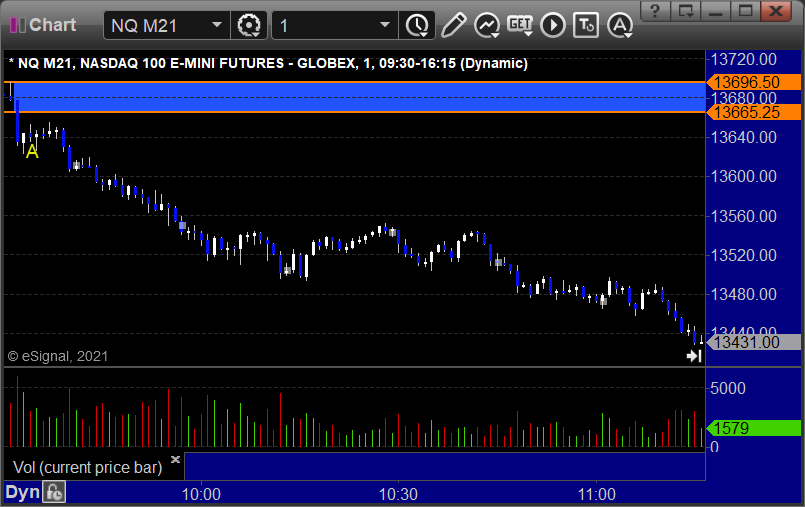
Task: Click the 13696.50 orange price label
Action: click(754, 82)
